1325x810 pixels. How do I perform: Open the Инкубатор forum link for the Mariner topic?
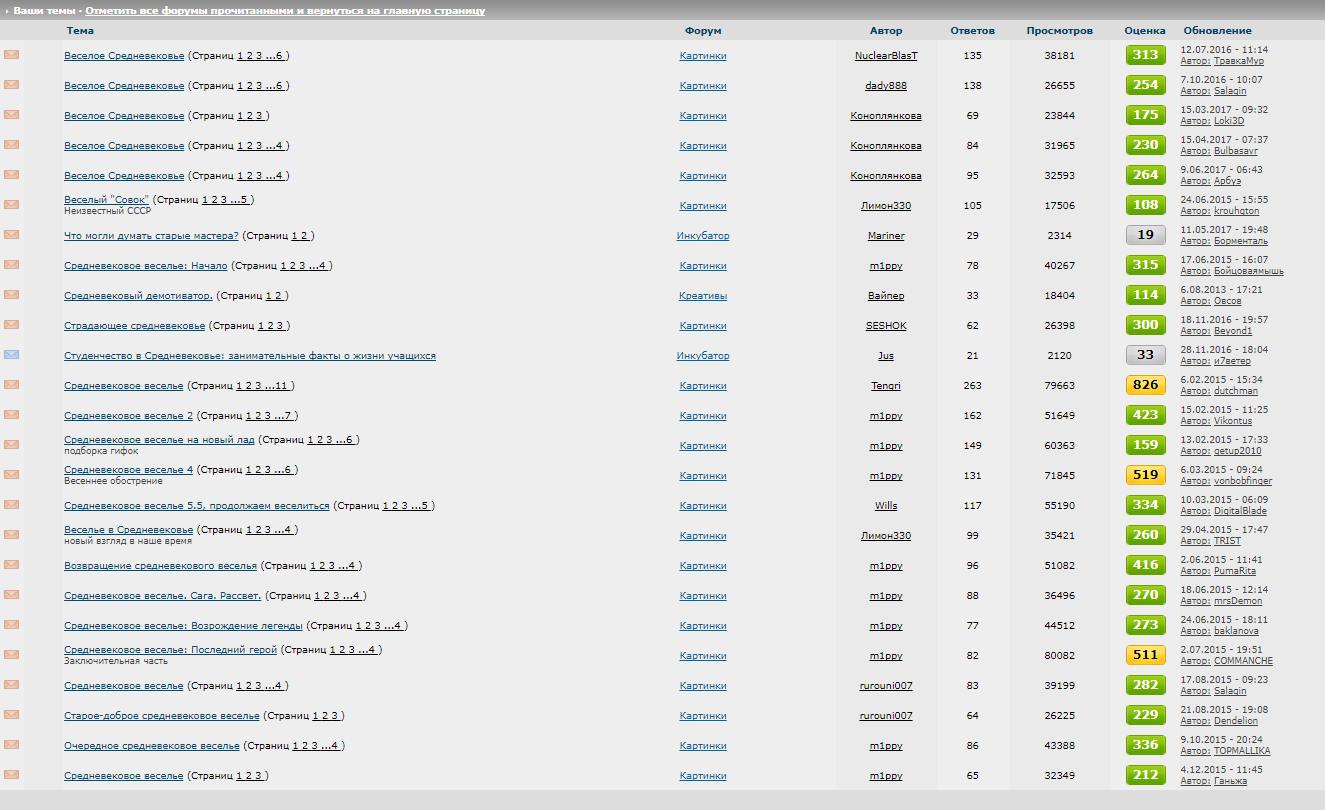coord(702,236)
